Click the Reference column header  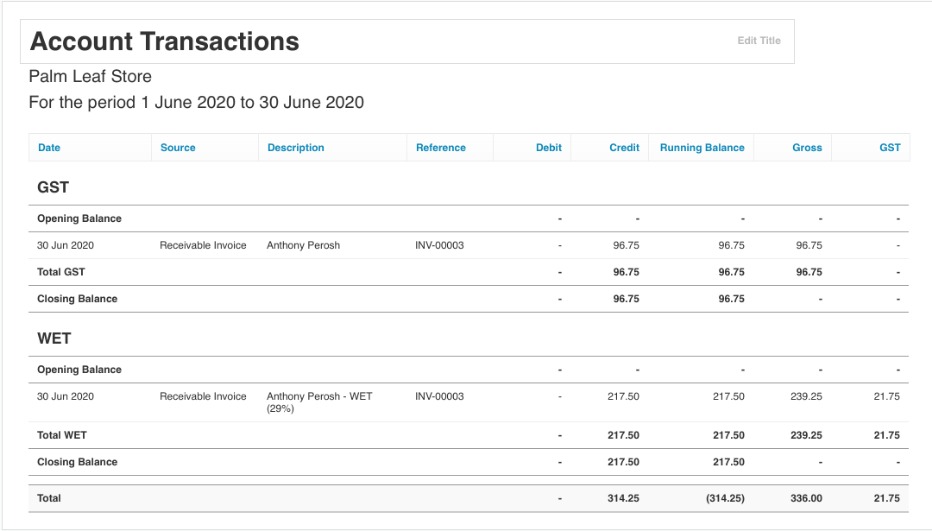441,148
